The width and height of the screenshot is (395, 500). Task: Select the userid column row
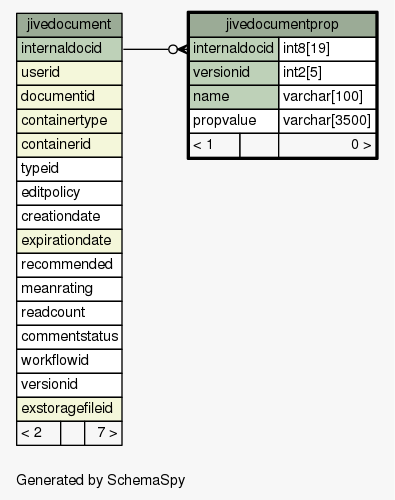69,73
